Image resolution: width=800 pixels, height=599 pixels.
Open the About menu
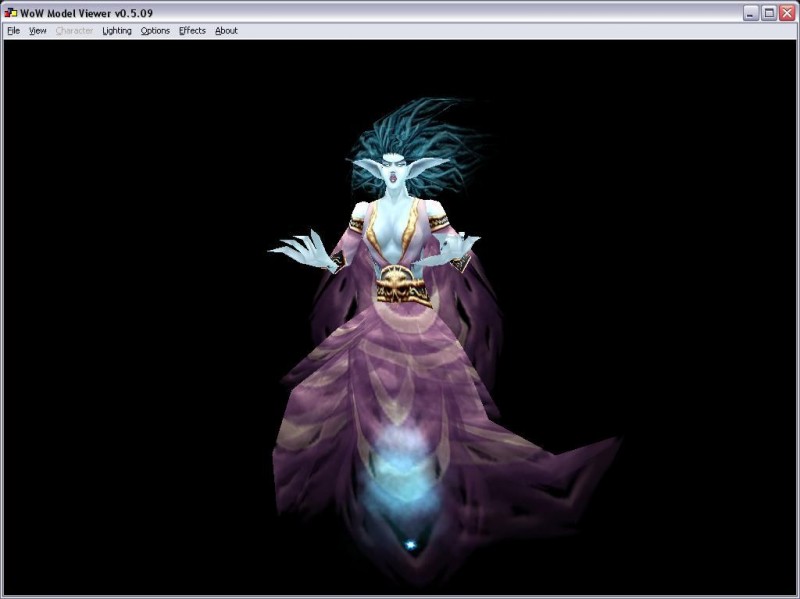(226, 31)
